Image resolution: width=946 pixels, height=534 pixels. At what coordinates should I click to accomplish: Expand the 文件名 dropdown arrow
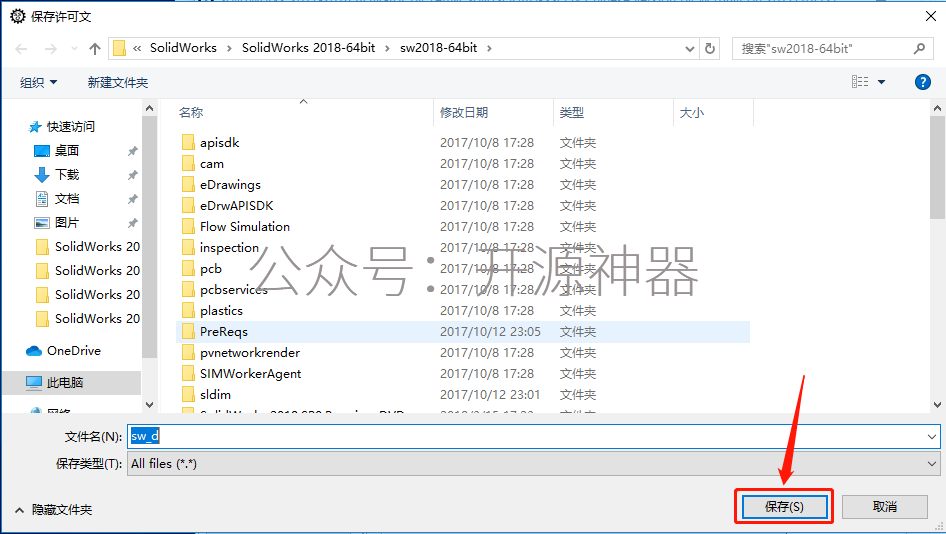932,436
